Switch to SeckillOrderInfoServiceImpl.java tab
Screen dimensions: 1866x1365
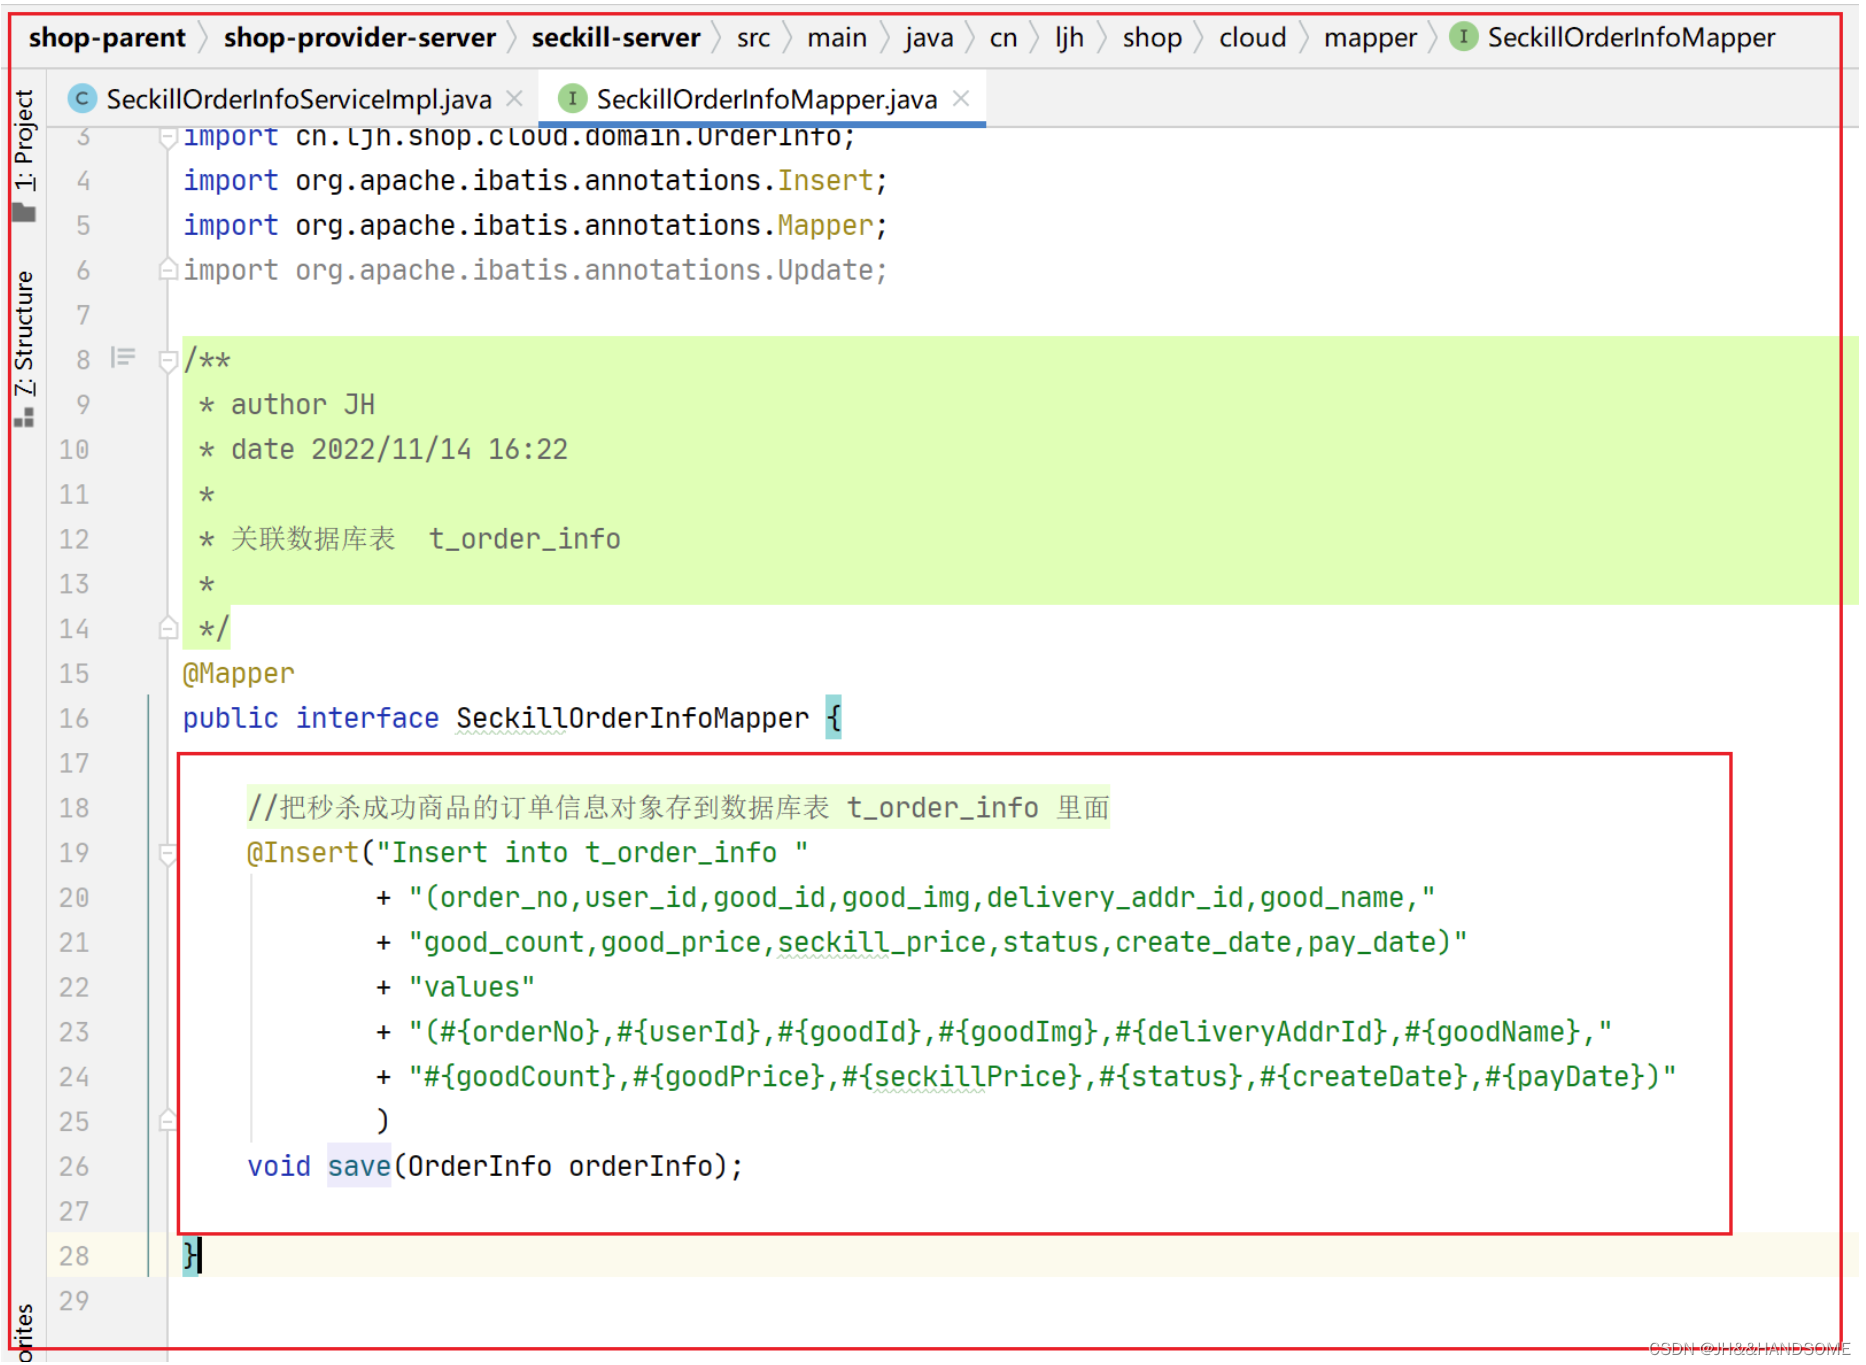pyautogui.click(x=299, y=99)
